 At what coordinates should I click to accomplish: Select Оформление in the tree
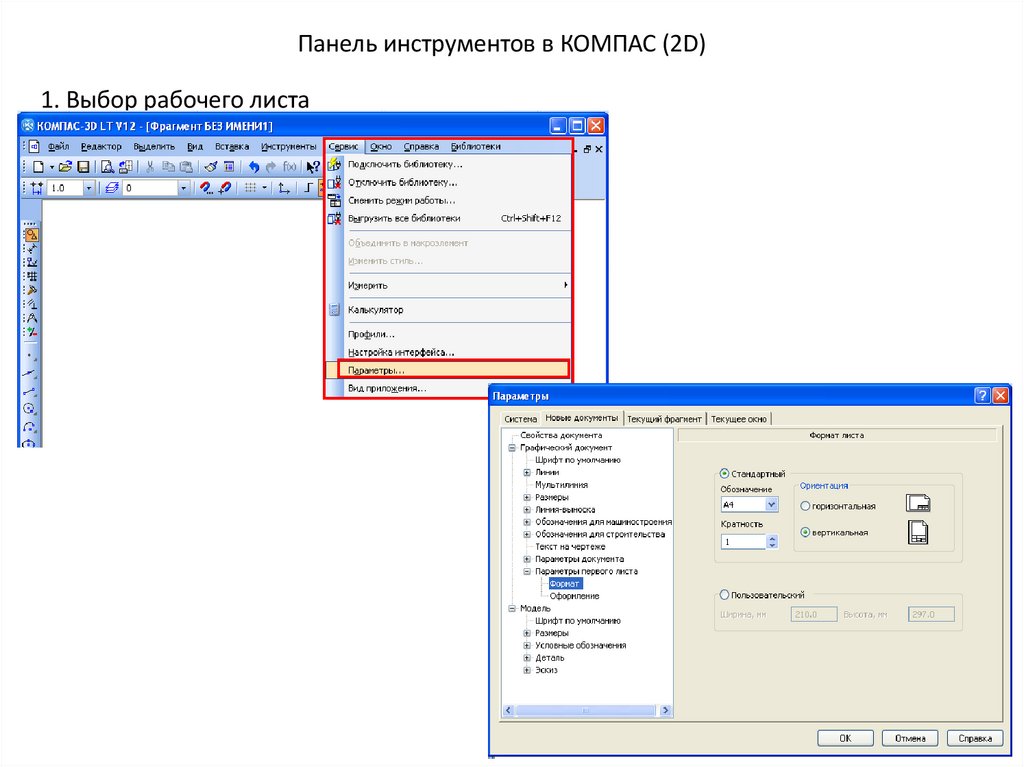pos(574,596)
